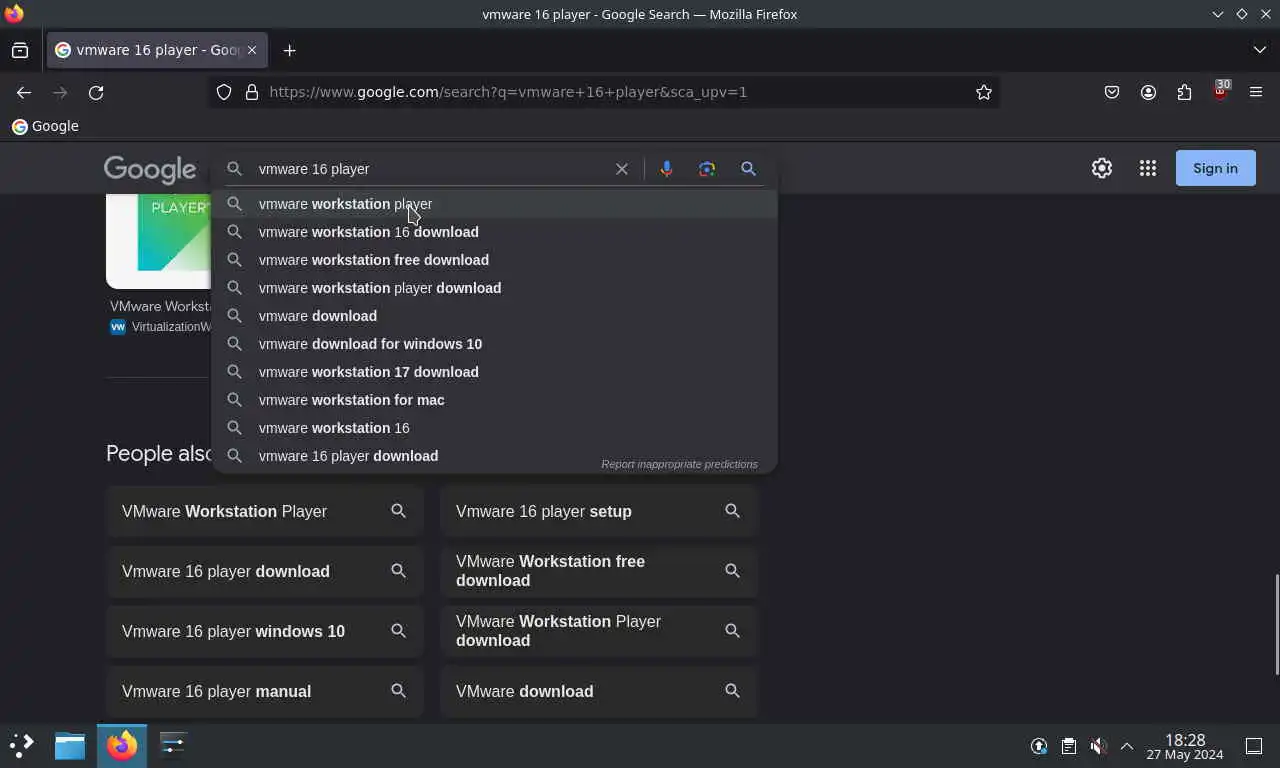Open related search Vmware 16 player manual
1280x768 pixels.
[265, 691]
